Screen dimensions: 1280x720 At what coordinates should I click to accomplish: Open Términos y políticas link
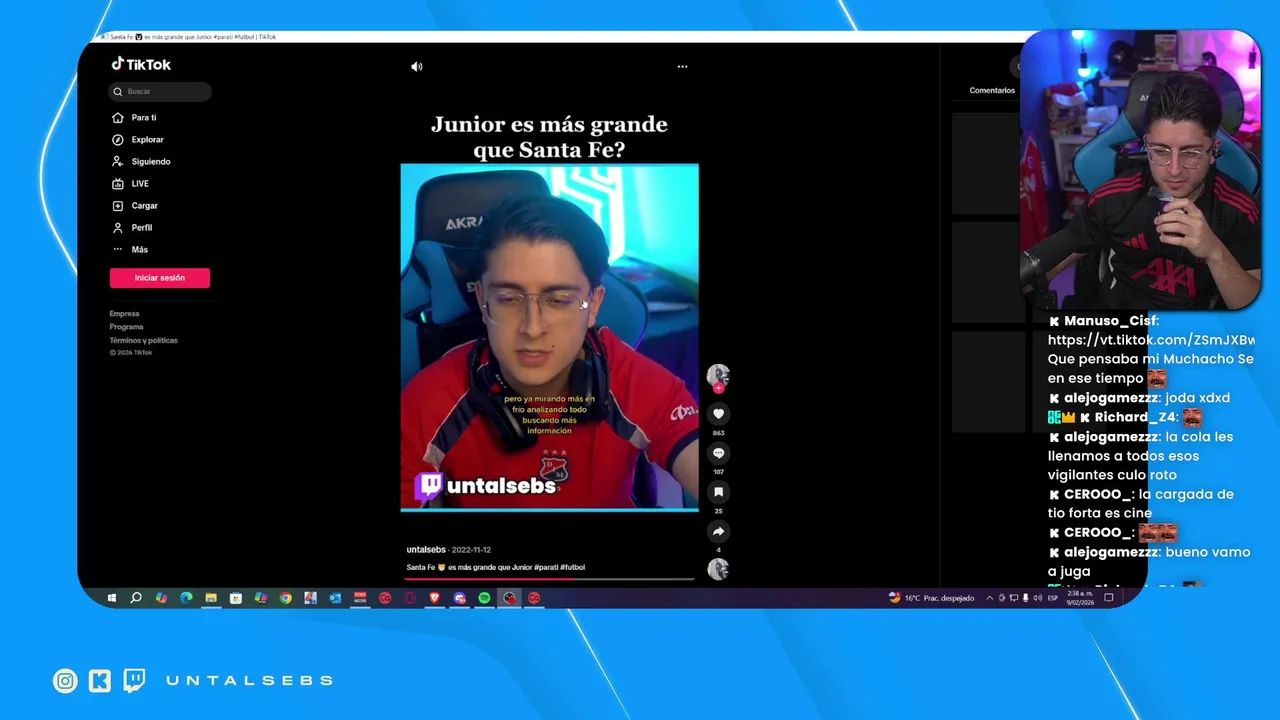[x=143, y=340]
